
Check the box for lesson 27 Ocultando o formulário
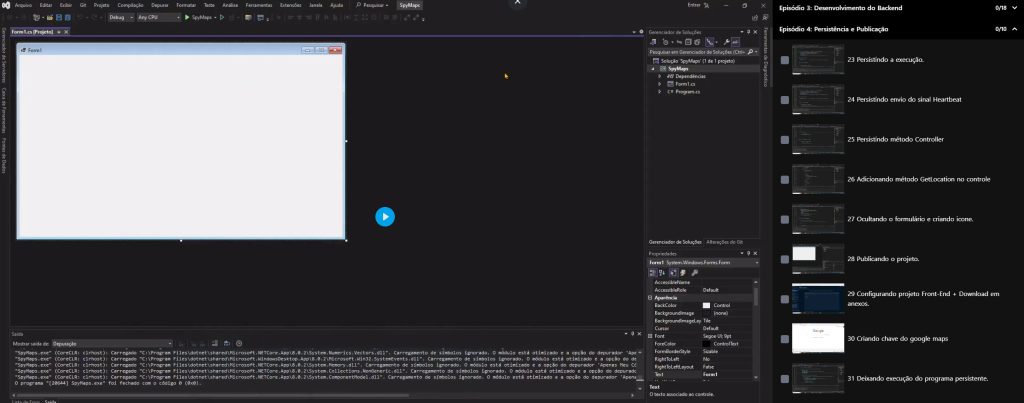(x=784, y=219)
